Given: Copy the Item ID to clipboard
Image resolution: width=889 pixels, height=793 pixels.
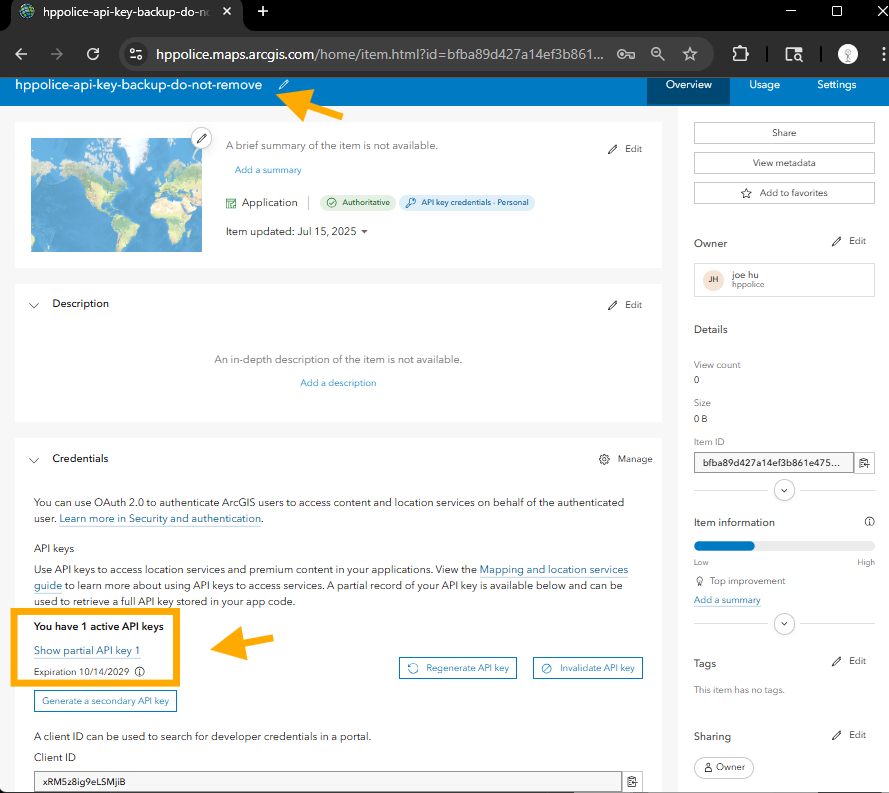Looking at the screenshot, I should pyautogui.click(x=864, y=463).
